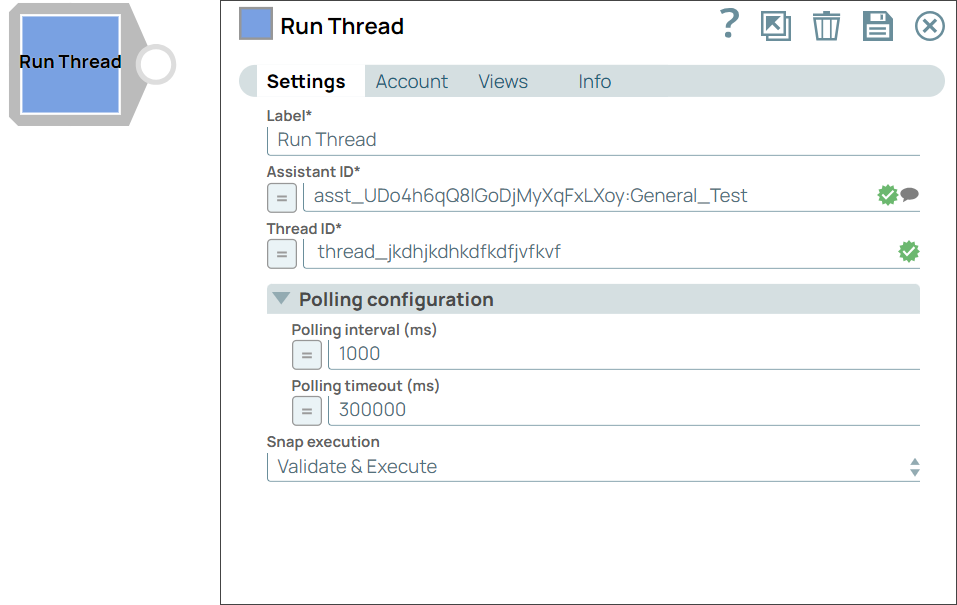This screenshot has width=957, height=605.
Task: Open the Views tab
Action: (503, 82)
